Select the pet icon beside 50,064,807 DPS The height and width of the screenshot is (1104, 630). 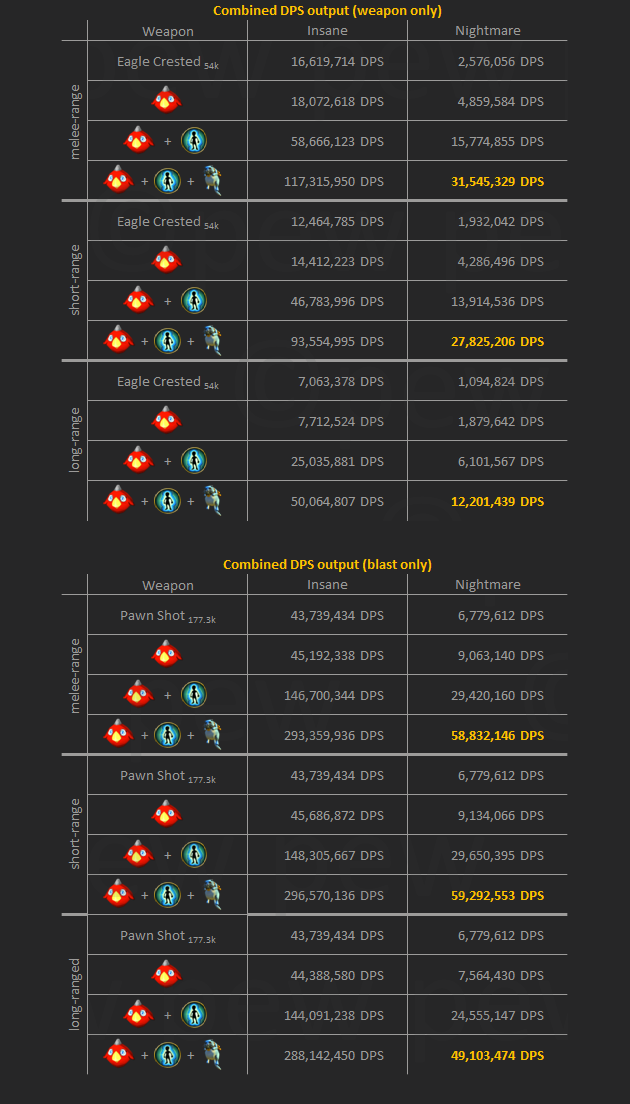click(x=212, y=501)
